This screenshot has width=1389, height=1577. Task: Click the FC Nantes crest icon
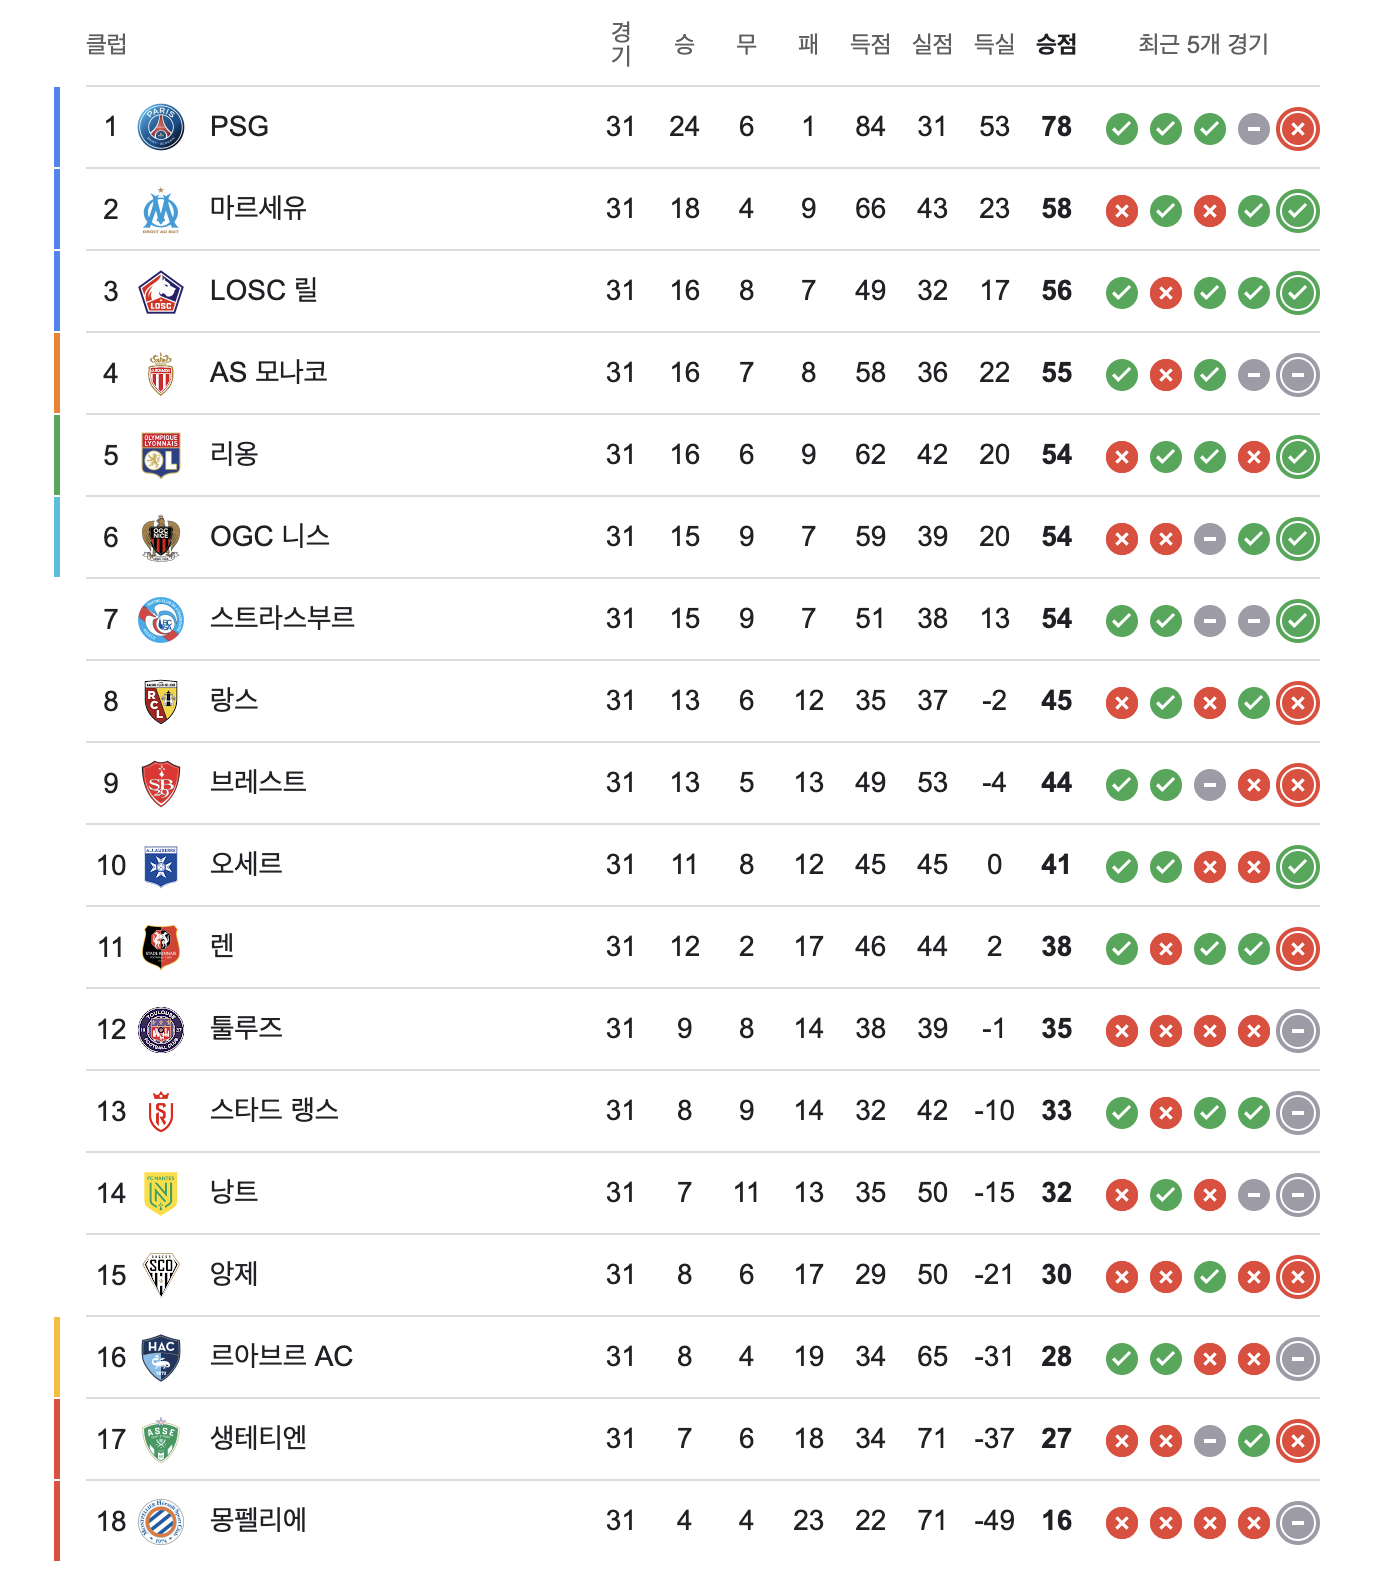161,1194
